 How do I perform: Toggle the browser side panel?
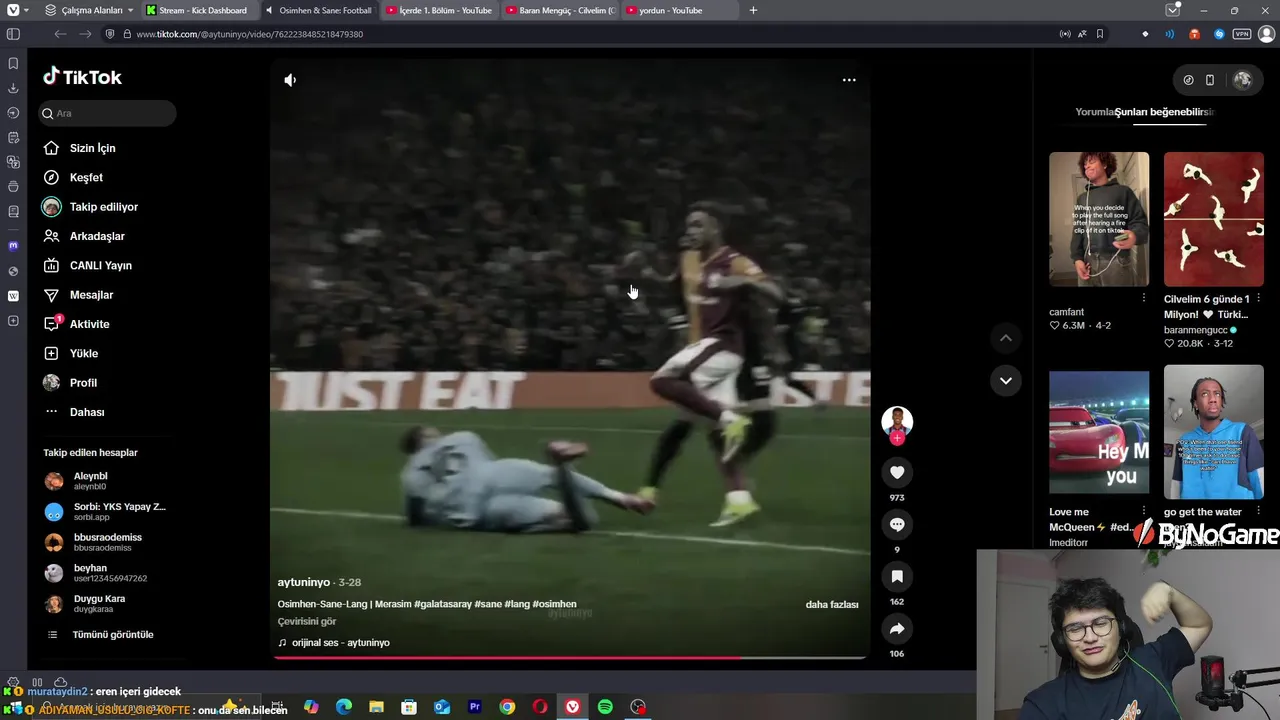coord(13,34)
